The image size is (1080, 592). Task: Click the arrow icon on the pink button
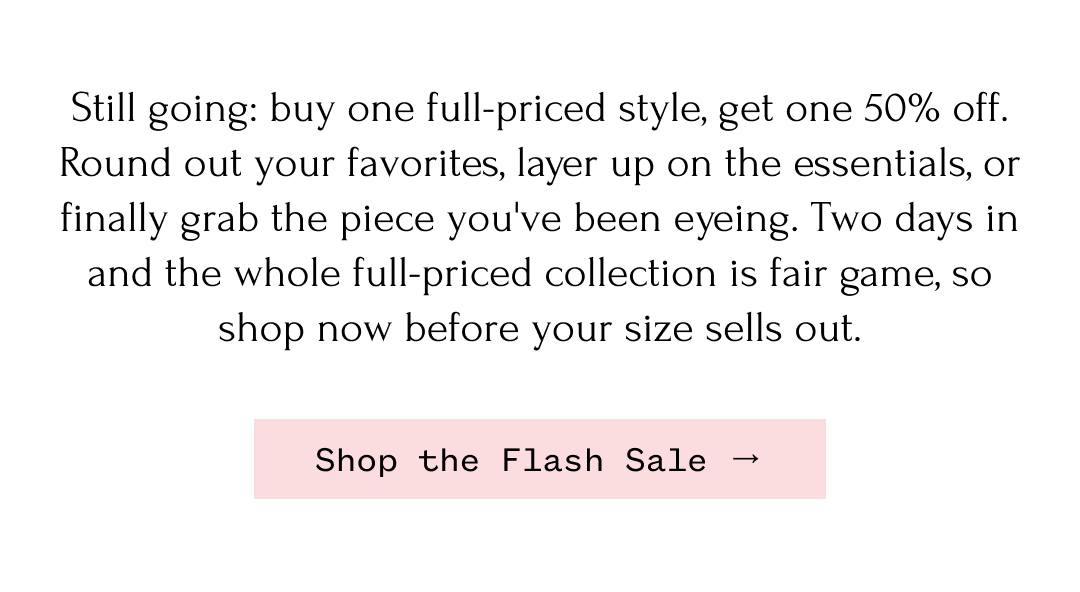pyautogui.click(x=746, y=459)
